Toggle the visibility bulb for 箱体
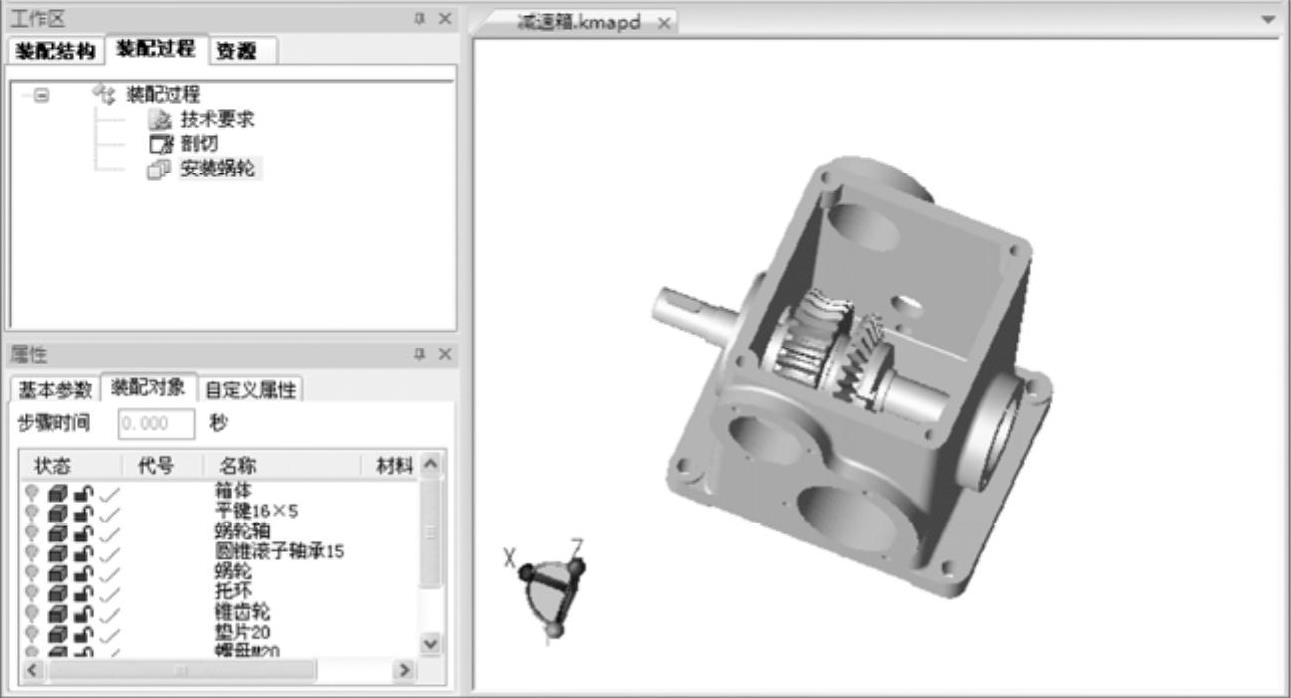The width and height of the screenshot is (1291, 698). click(32, 491)
